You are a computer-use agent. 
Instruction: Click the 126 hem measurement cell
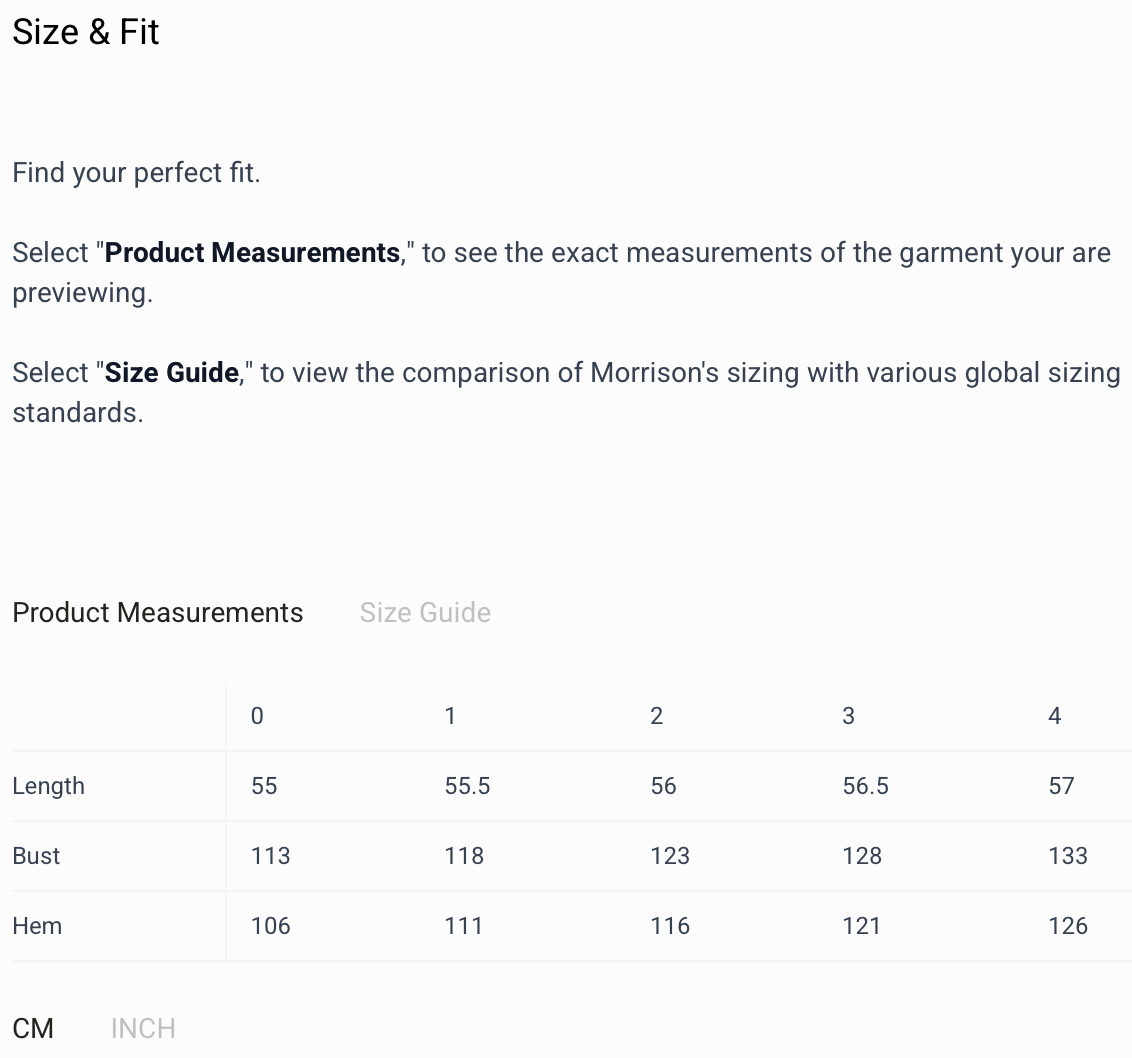pos(1067,926)
